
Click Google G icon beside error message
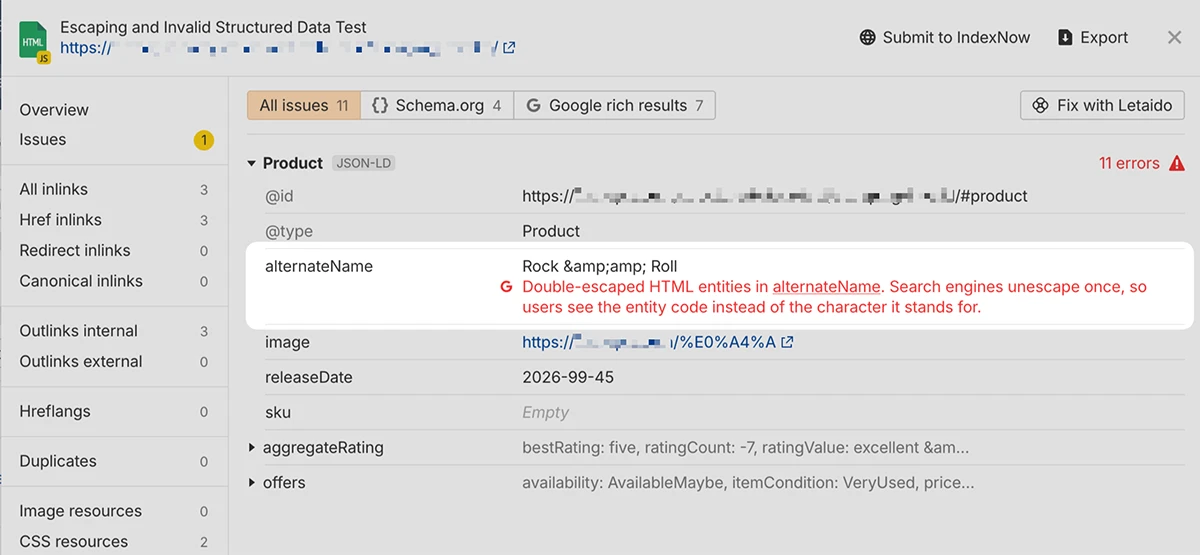tap(507, 287)
